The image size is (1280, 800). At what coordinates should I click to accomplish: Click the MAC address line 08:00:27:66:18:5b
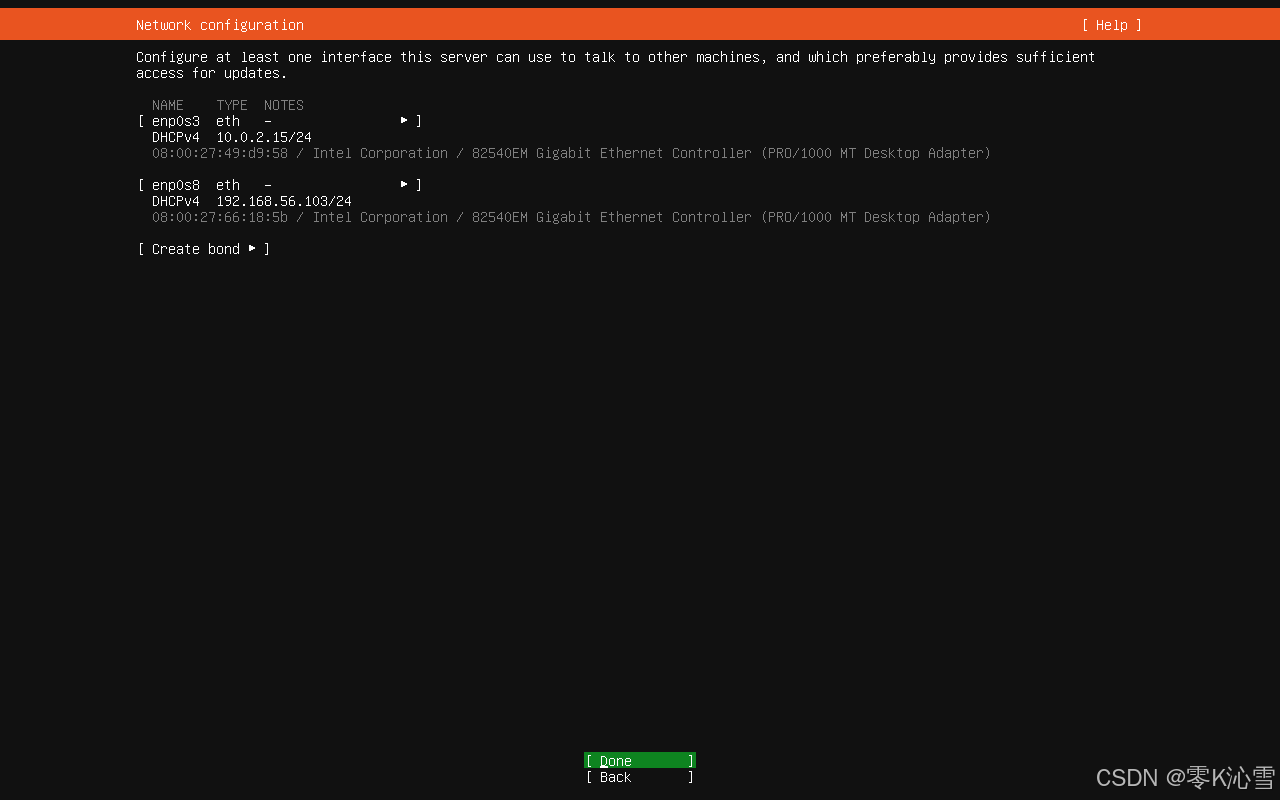220,217
